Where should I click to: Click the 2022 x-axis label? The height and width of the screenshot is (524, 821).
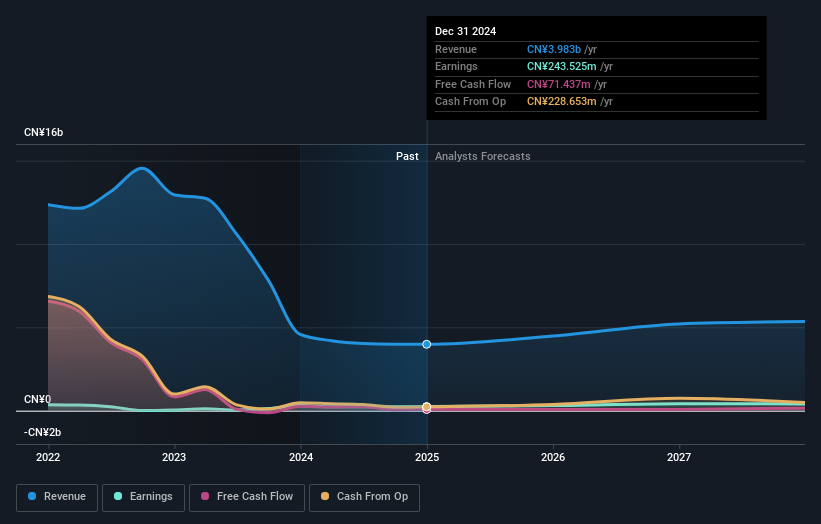pyautogui.click(x=48, y=457)
